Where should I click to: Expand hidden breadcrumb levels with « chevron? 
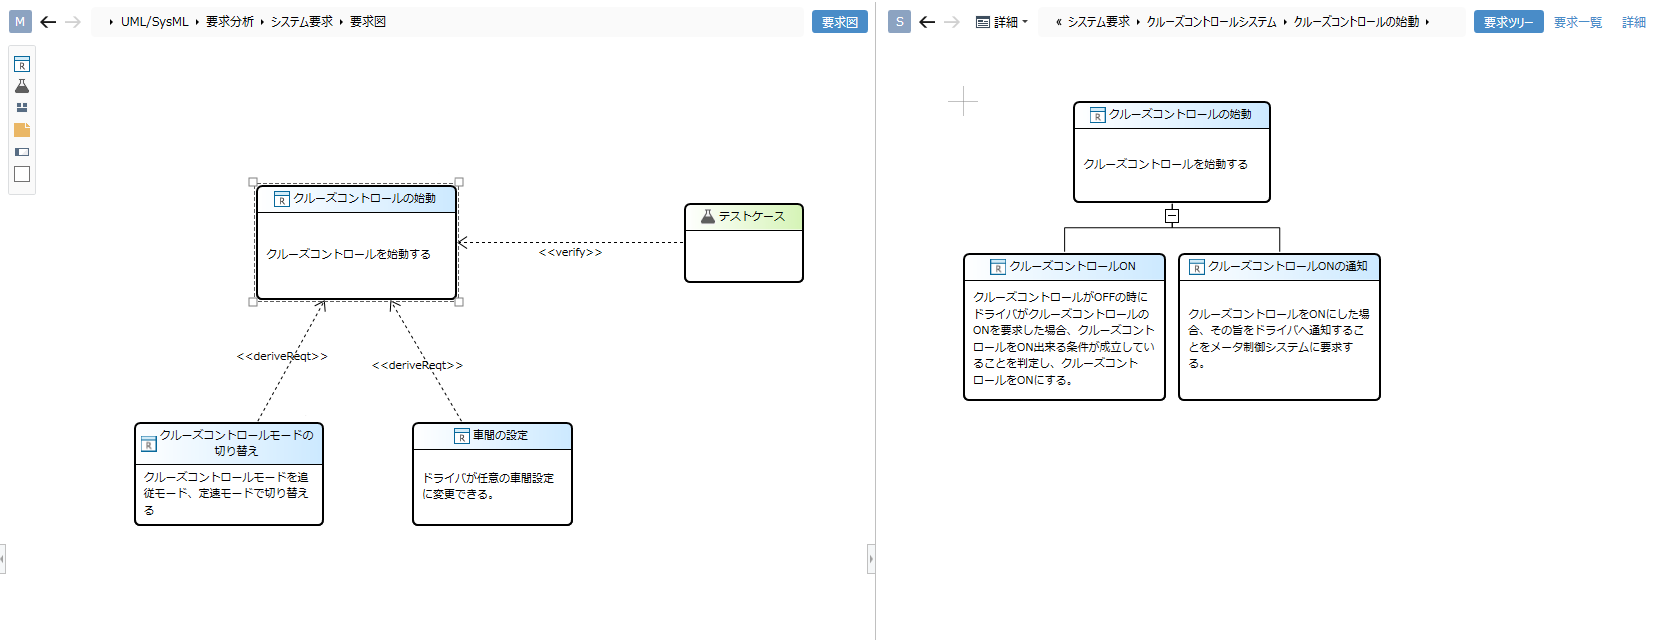1058,22
